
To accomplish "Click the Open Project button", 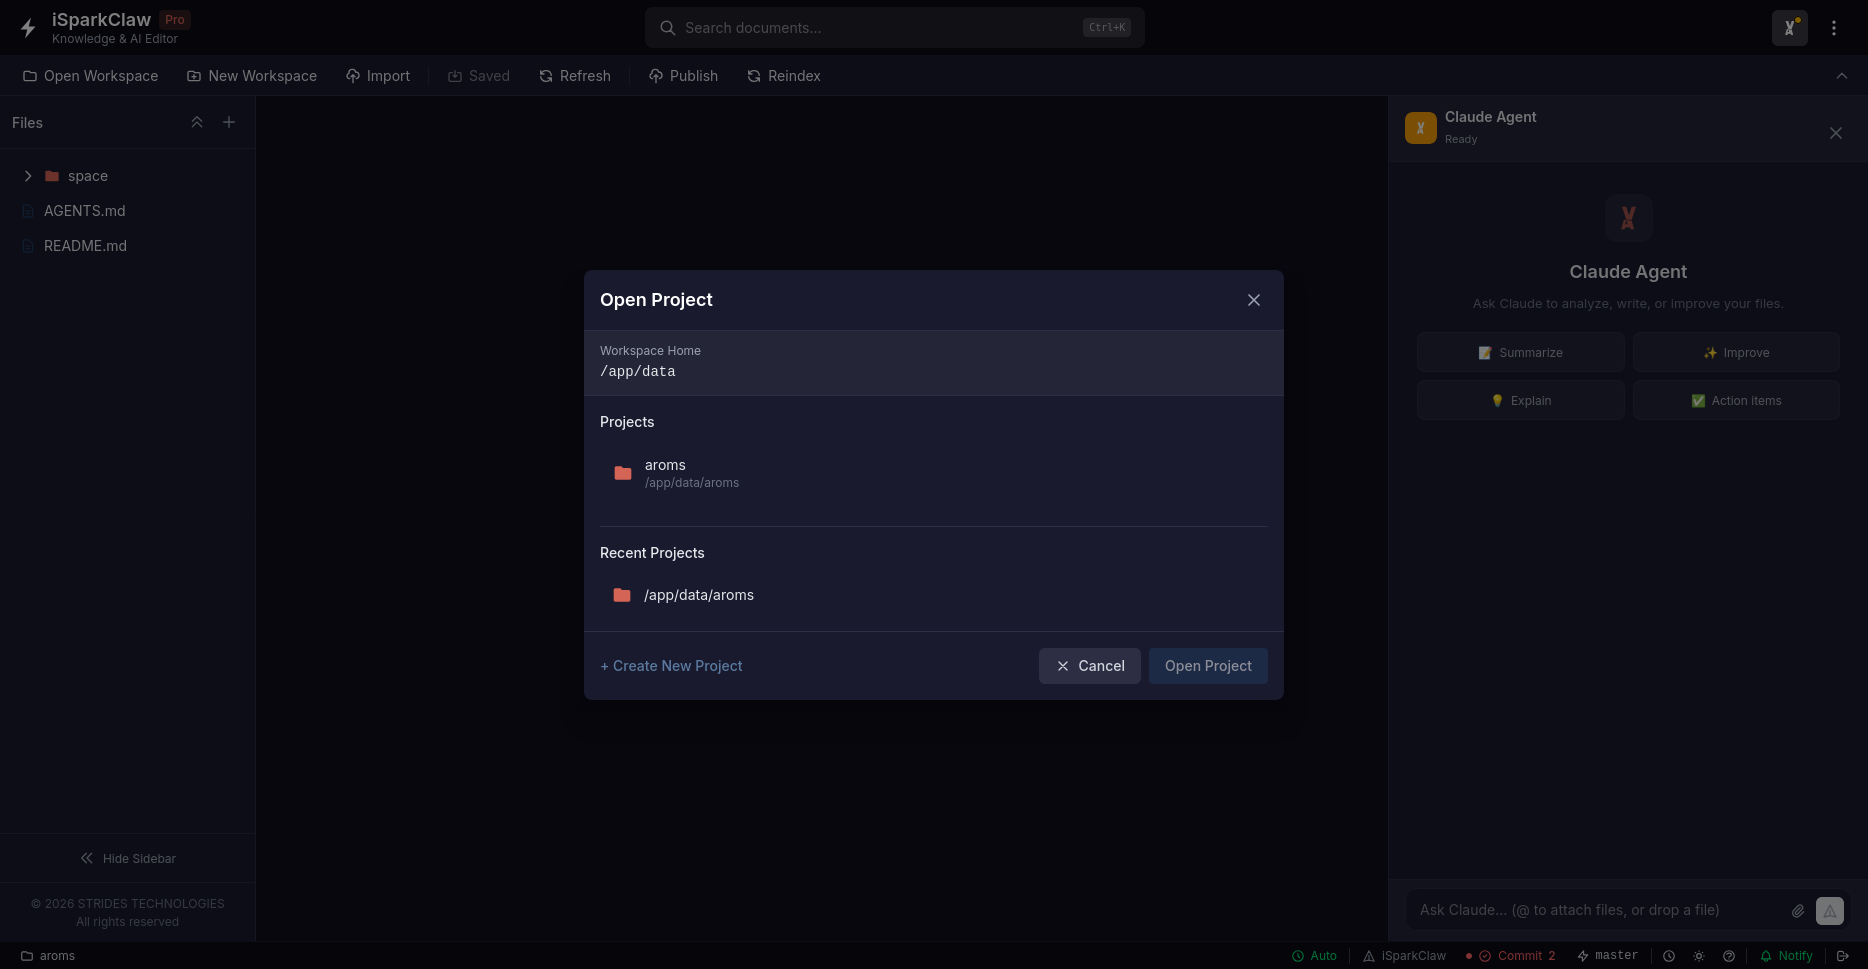I will 1208,666.
